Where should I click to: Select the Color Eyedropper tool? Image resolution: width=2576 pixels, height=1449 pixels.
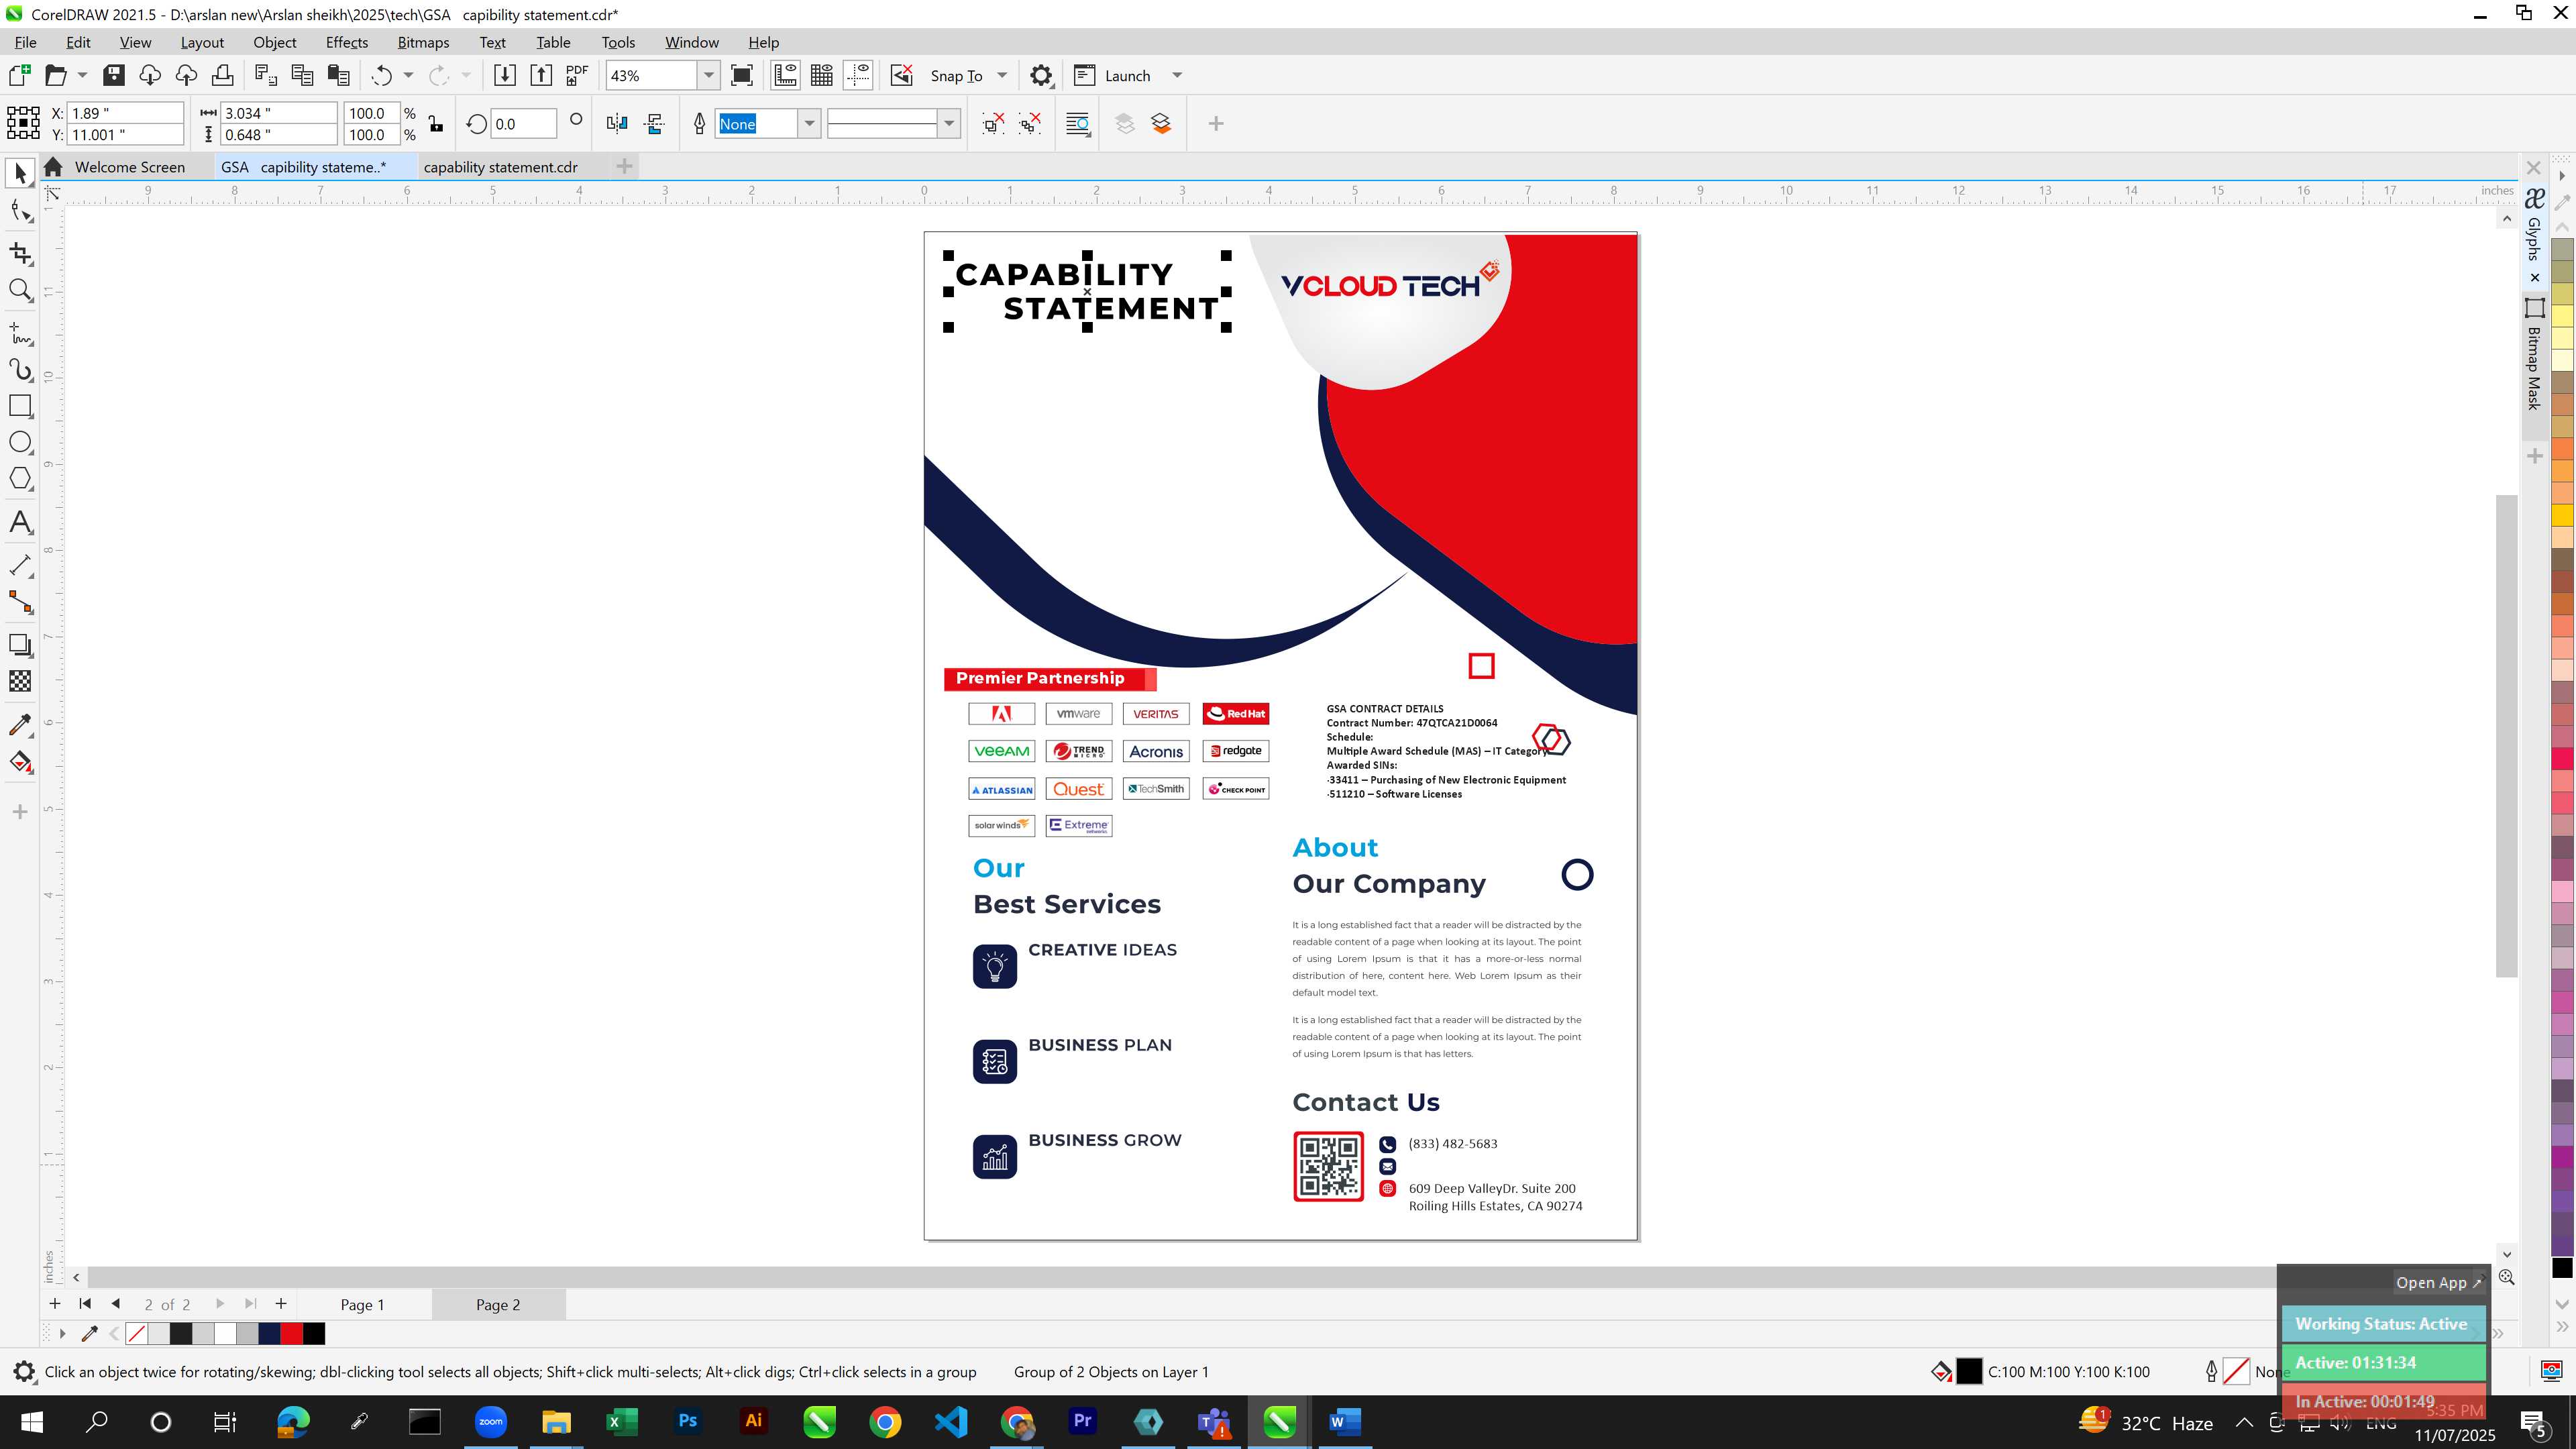click(20, 725)
